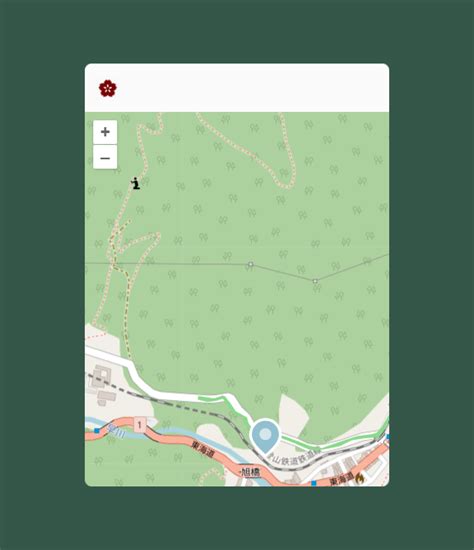This screenshot has width=474, height=550.
Task: Click the empty white header bar
Action: click(237, 88)
